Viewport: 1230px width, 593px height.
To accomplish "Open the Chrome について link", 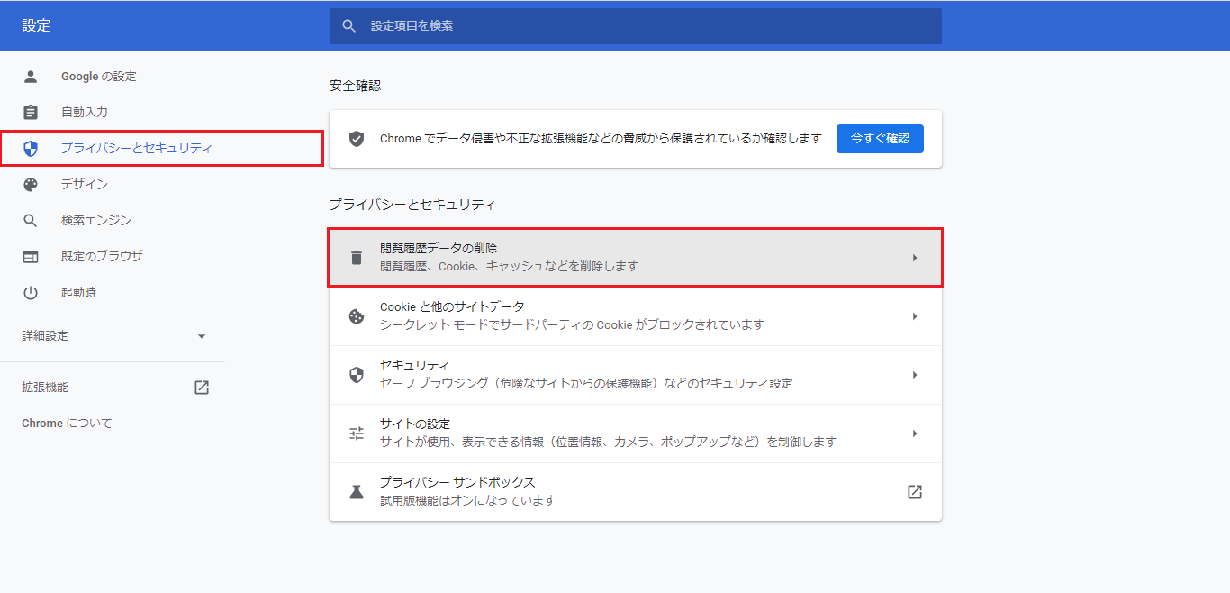I will click(67, 423).
